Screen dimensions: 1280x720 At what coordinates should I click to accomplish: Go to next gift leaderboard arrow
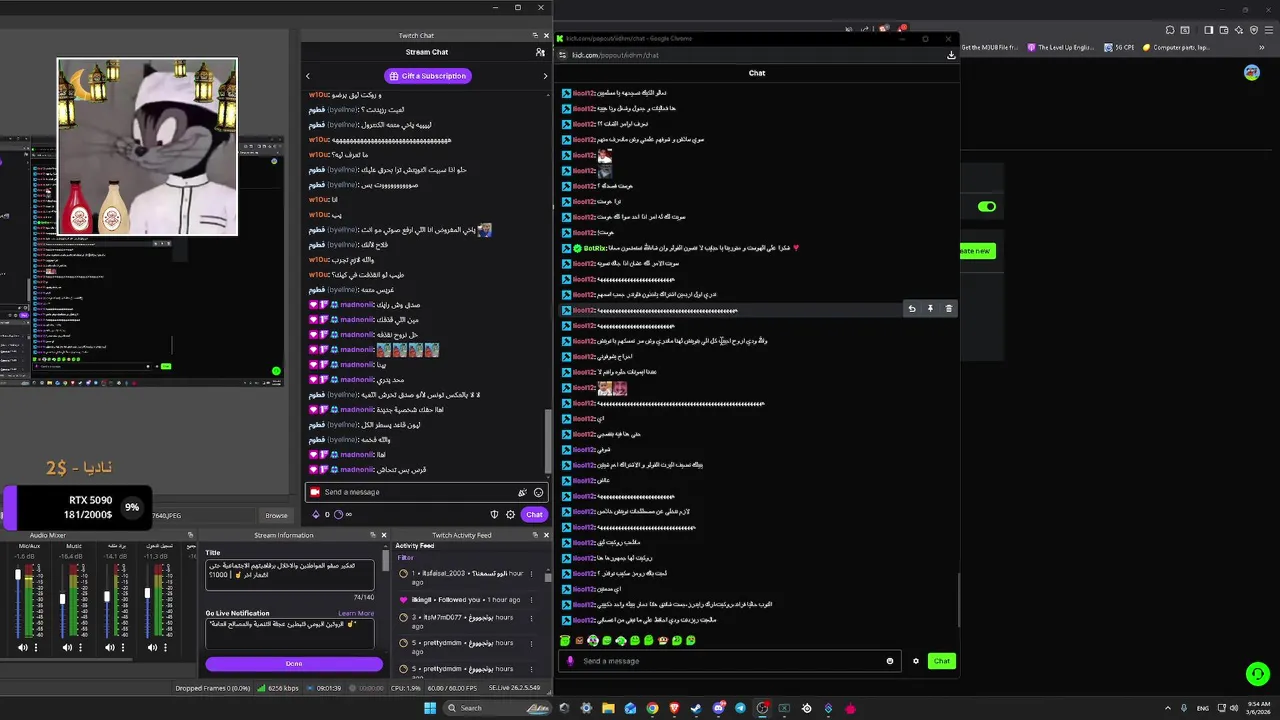(x=545, y=76)
